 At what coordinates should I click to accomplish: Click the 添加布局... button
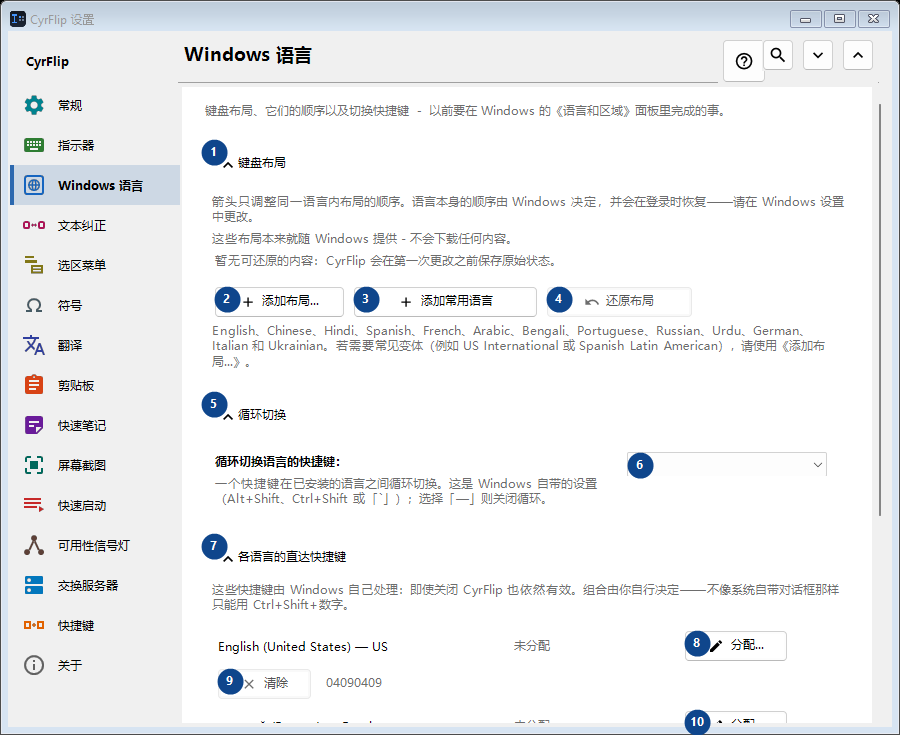point(280,302)
